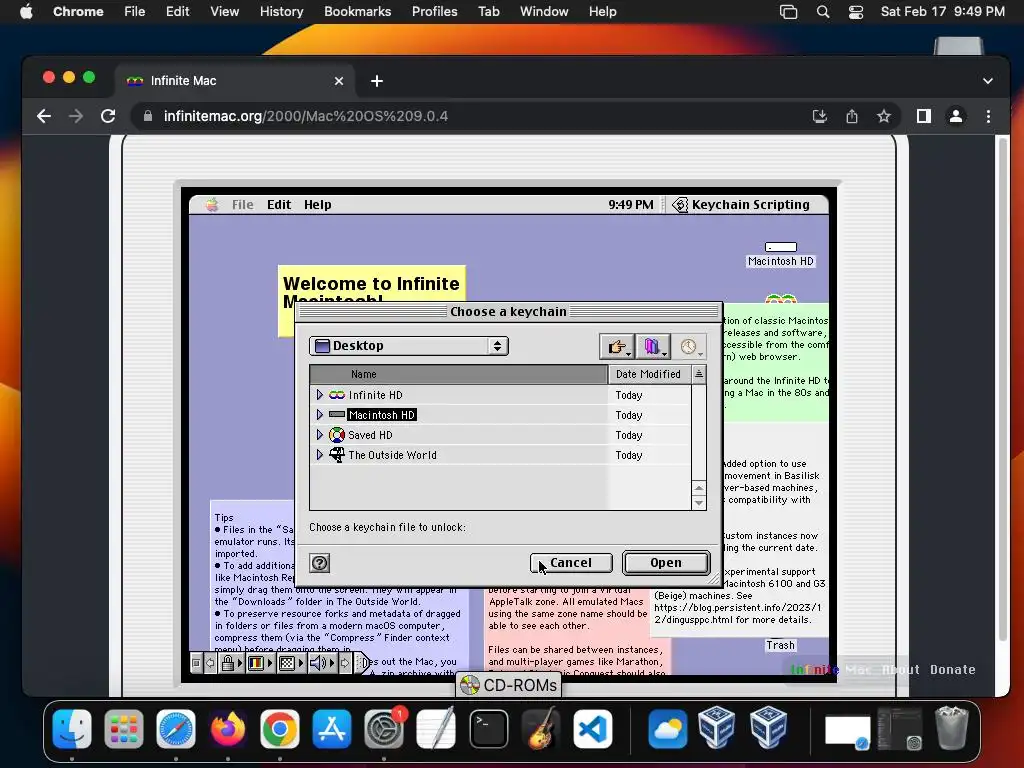Open the Favorites menu icon in the dialog

point(652,346)
